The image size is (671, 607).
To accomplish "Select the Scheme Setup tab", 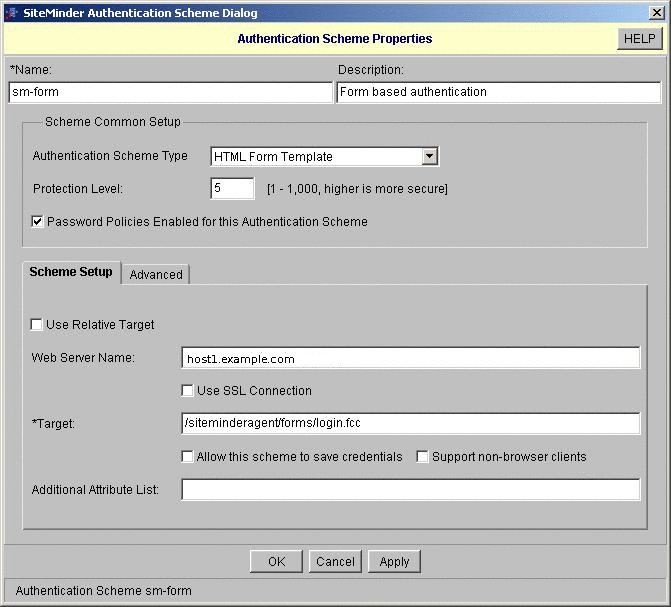I will tap(71, 272).
